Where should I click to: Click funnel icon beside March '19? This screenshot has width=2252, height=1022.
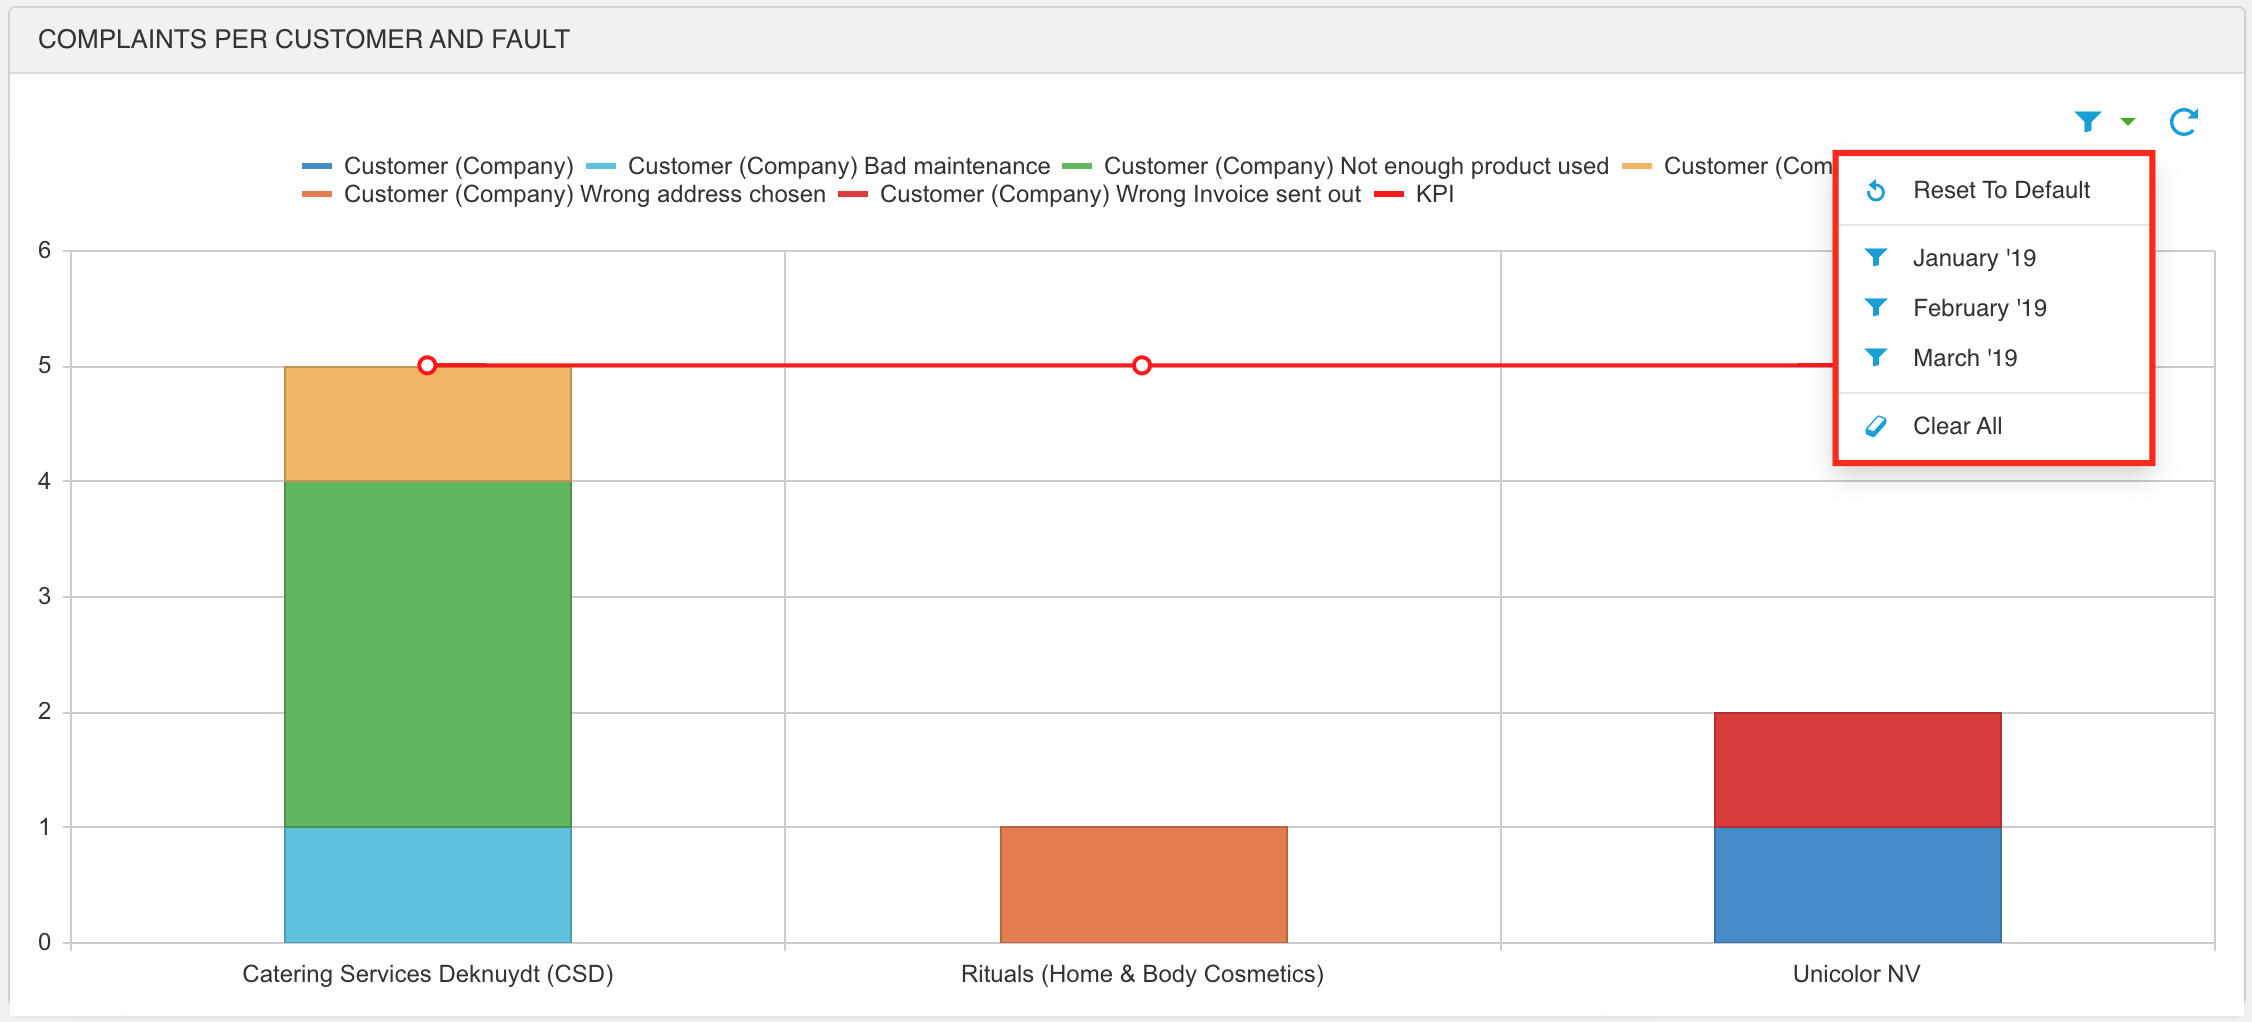[1876, 357]
